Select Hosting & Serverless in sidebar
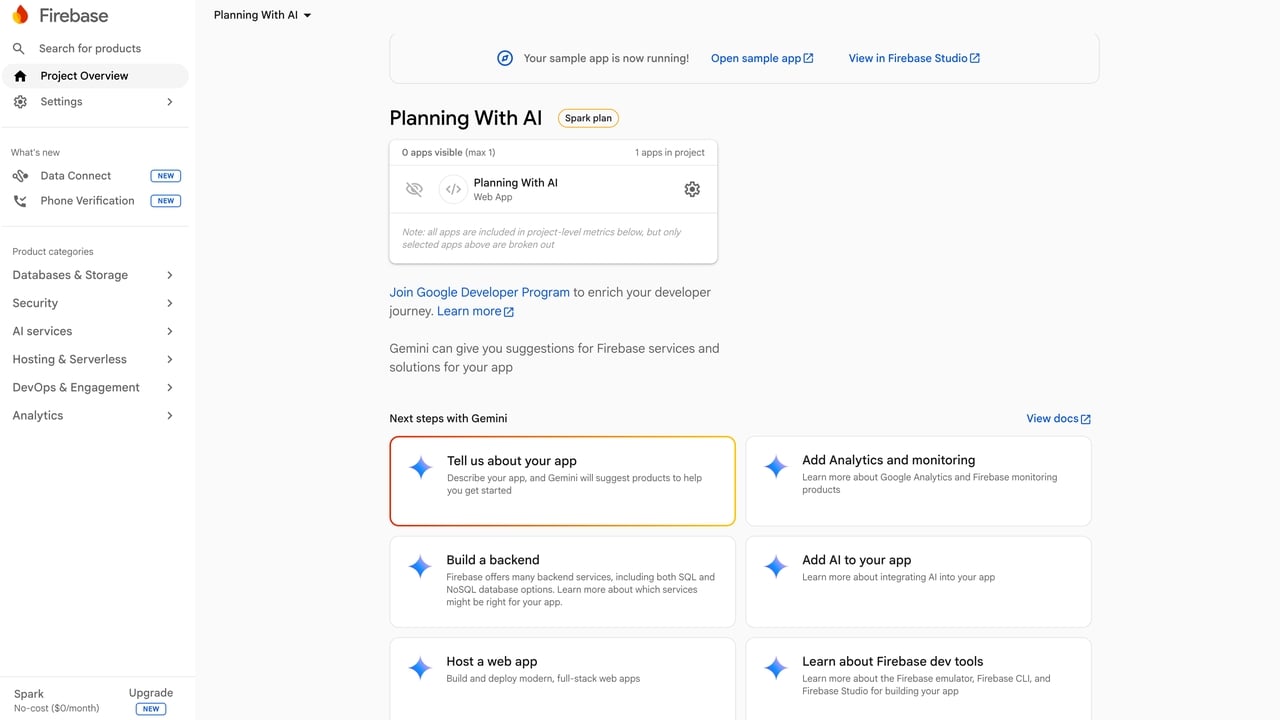 tap(93, 359)
